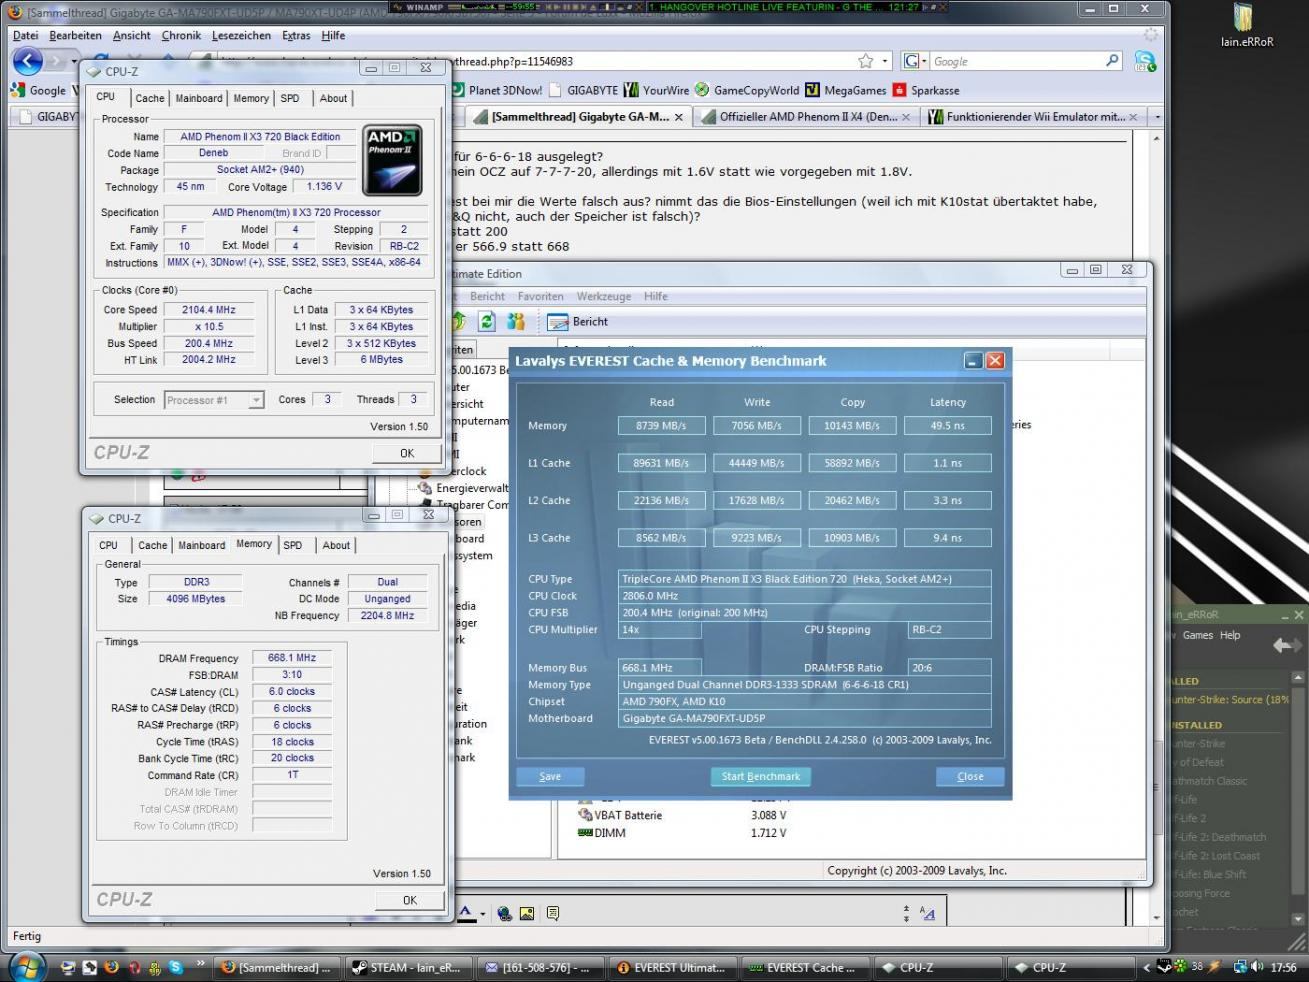Click the Skype icon beside search box
This screenshot has width=1309, height=982.
(x=1145, y=61)
